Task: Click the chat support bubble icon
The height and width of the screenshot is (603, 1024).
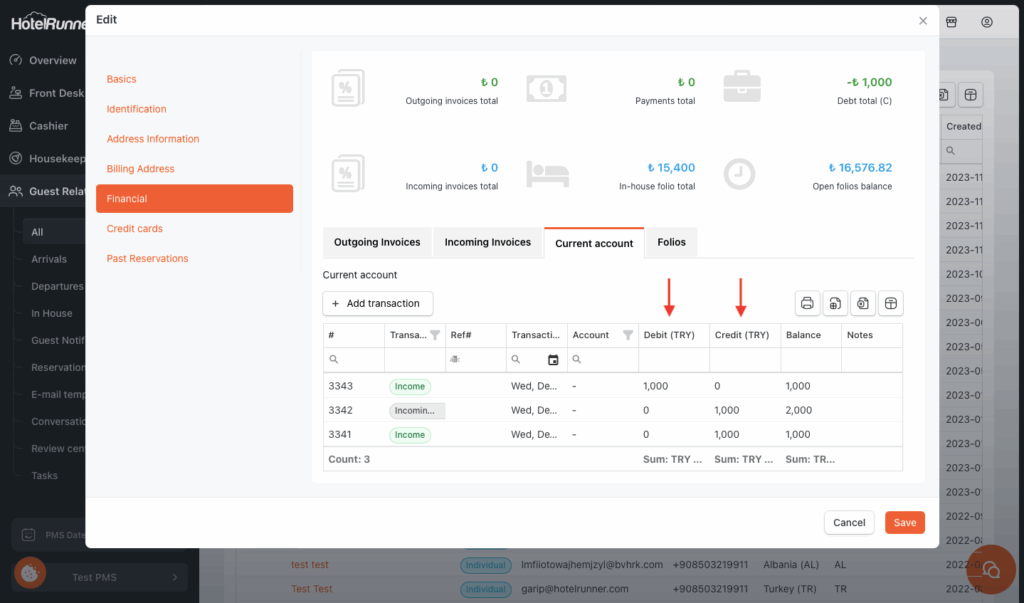Action: click(990, 569)
